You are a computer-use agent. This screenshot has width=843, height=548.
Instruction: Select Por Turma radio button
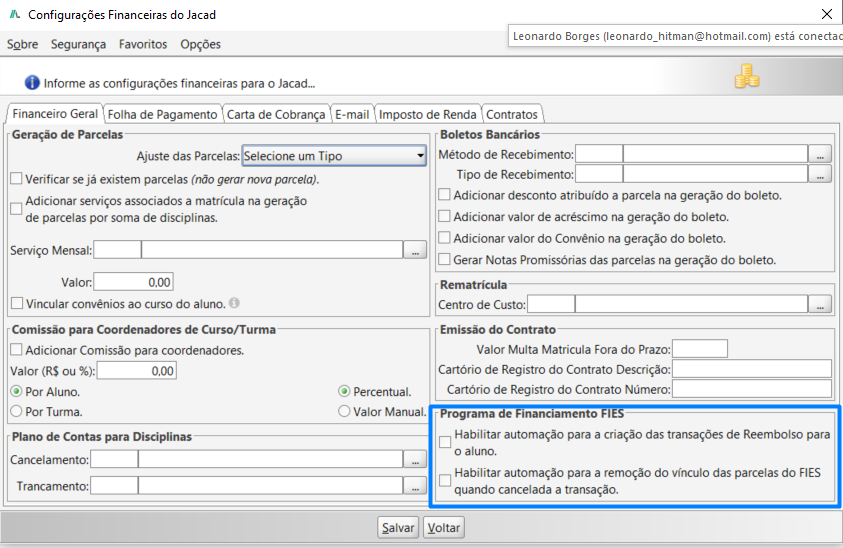pyautogui.click(x=16, y=411)
